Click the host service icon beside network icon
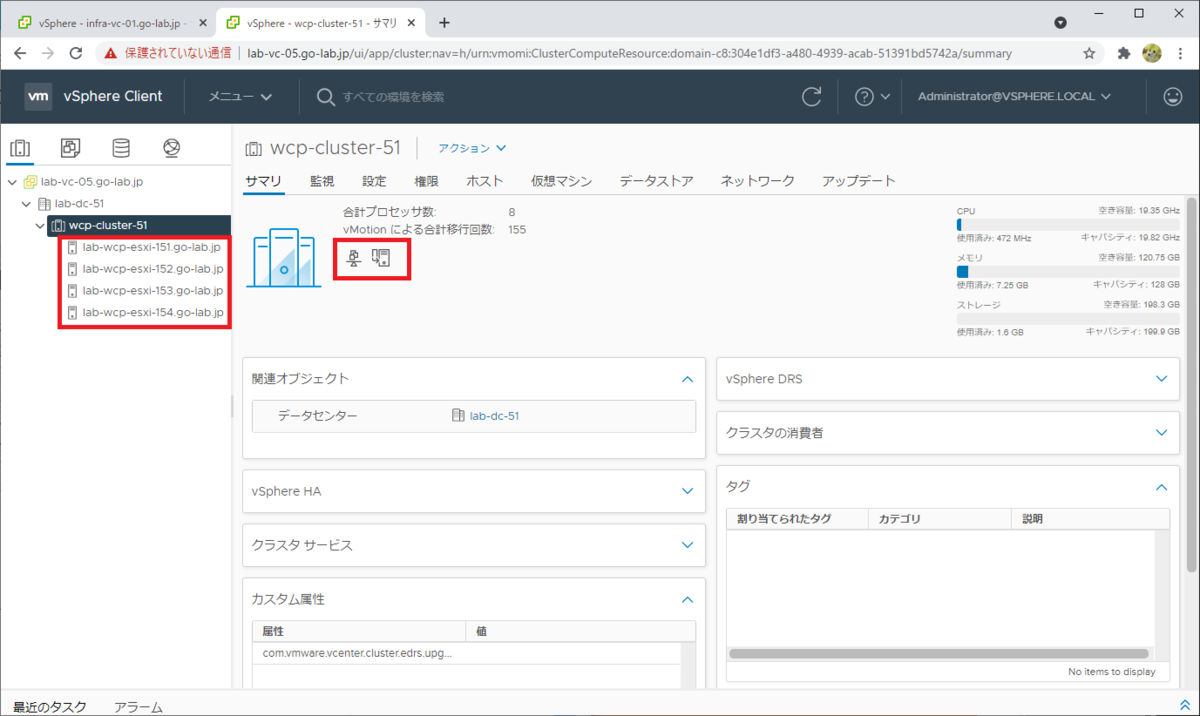The image size is (1200, 716). (x=380, y=258)
